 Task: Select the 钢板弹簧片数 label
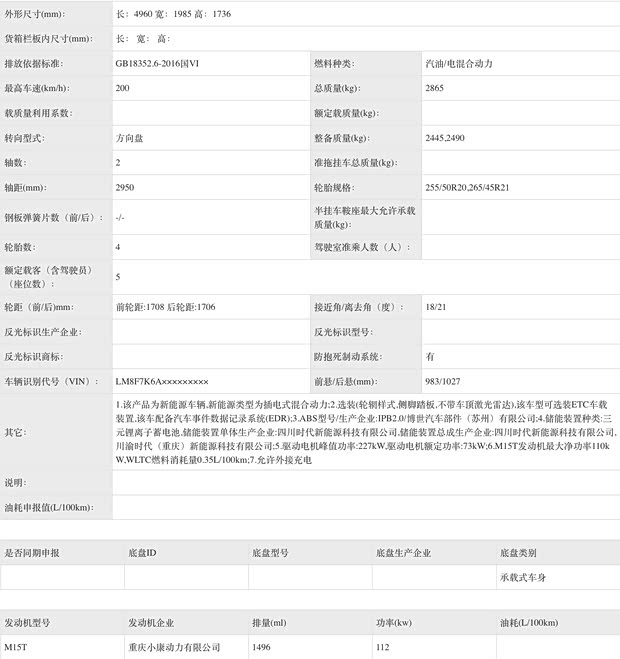click(53, 218)
